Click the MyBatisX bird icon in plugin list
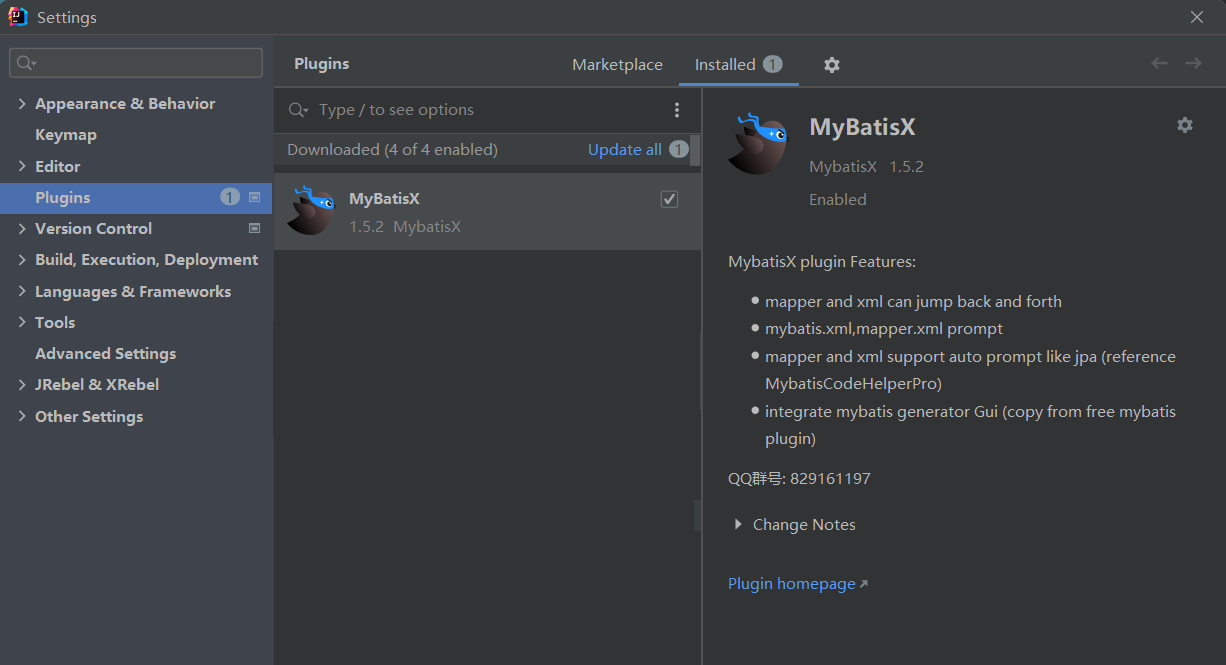Screen dimensions: 1226x665 coord(310,211)
